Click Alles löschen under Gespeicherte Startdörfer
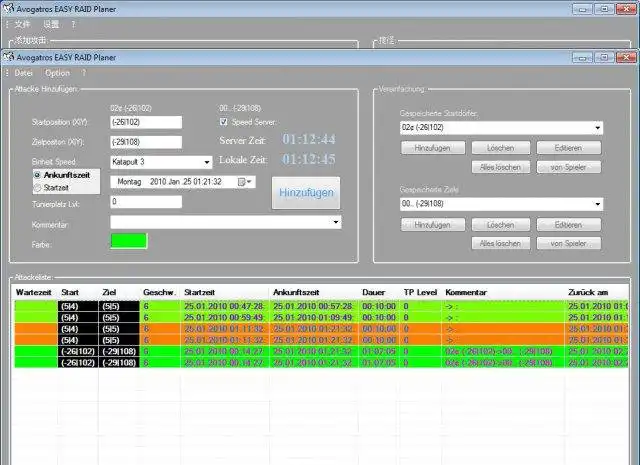640x465 pixels. tap(501, 167)
